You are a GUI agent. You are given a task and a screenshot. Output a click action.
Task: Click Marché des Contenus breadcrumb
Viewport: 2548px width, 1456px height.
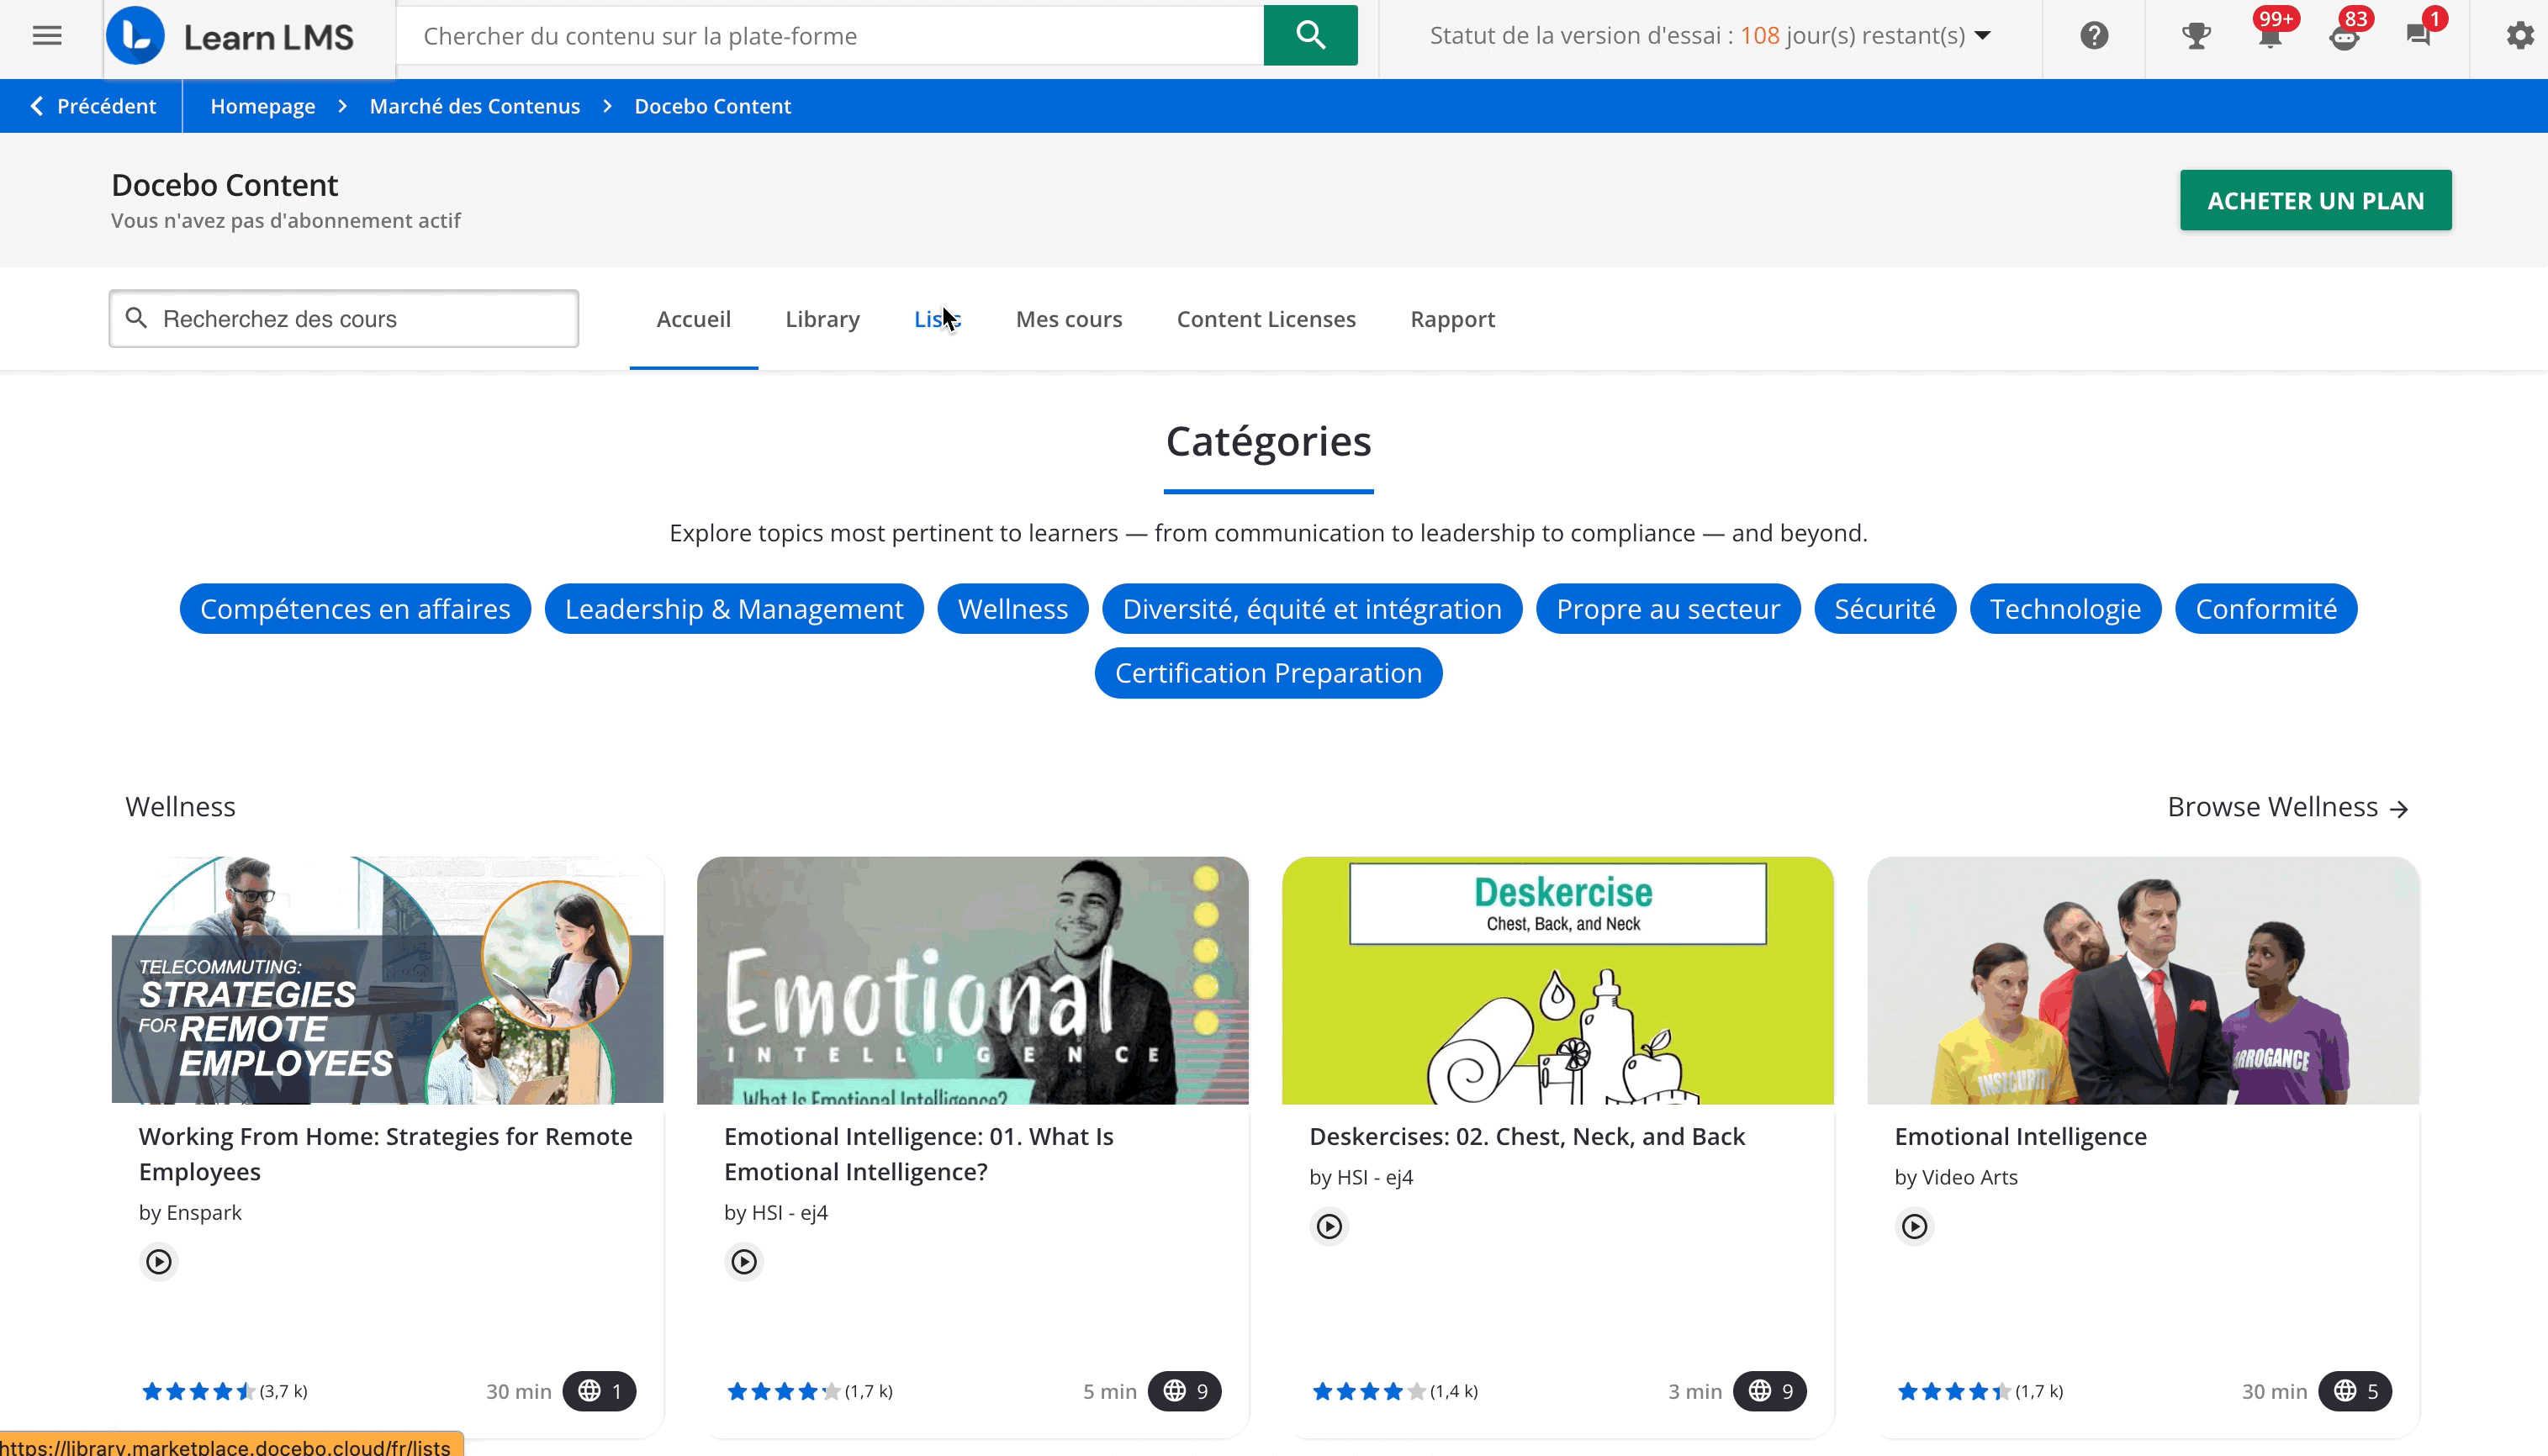[x=474, y=106]
